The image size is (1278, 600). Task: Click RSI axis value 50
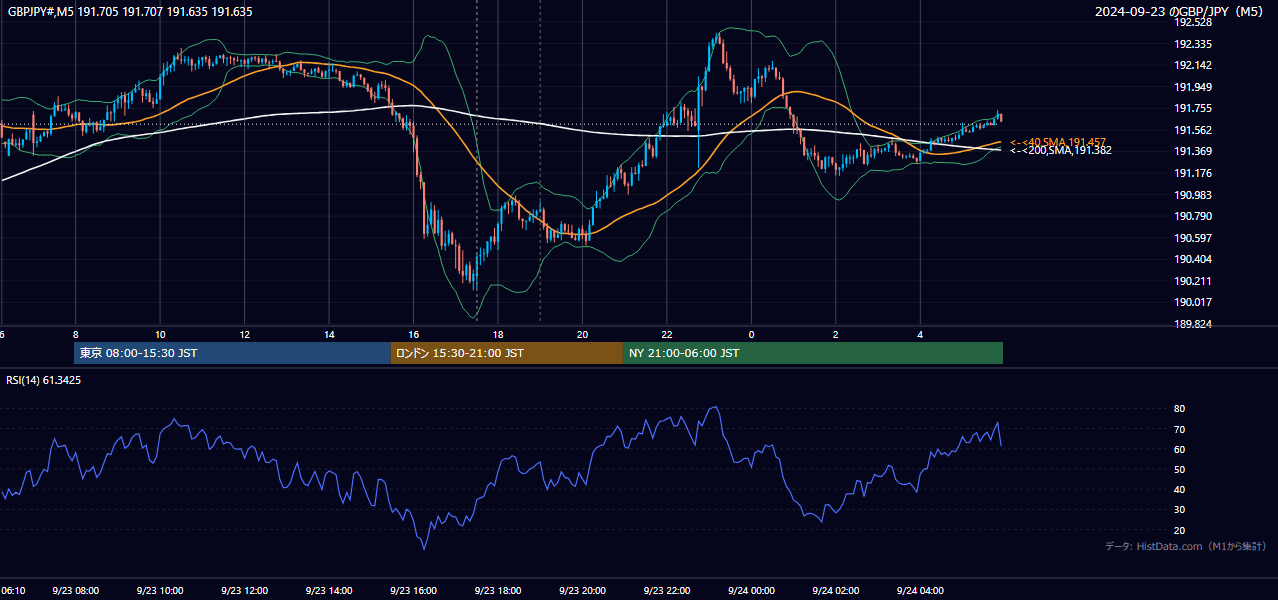[1179, 470]
